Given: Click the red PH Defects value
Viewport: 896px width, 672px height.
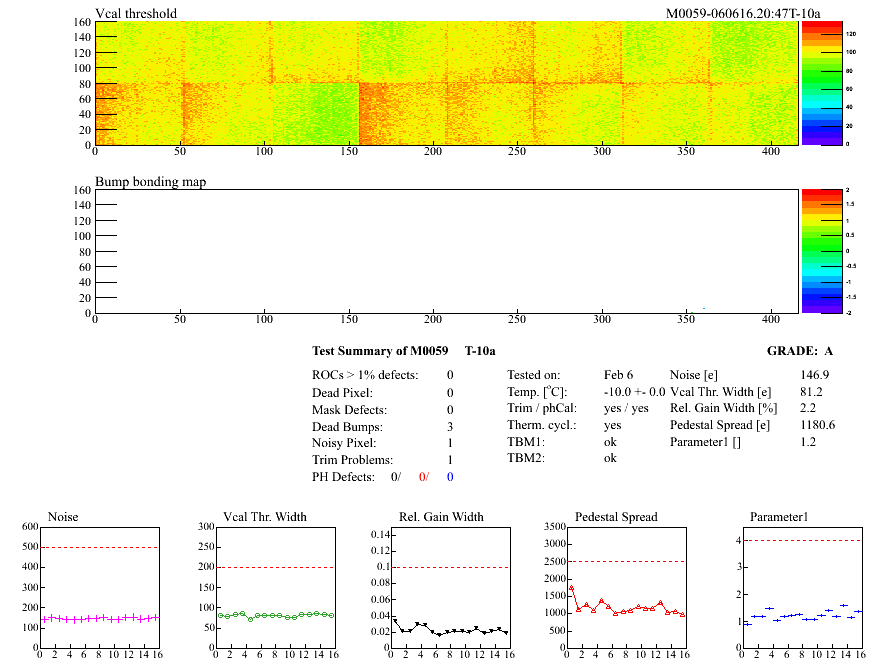Looking at the screenshot, I should tap(423, 477).
